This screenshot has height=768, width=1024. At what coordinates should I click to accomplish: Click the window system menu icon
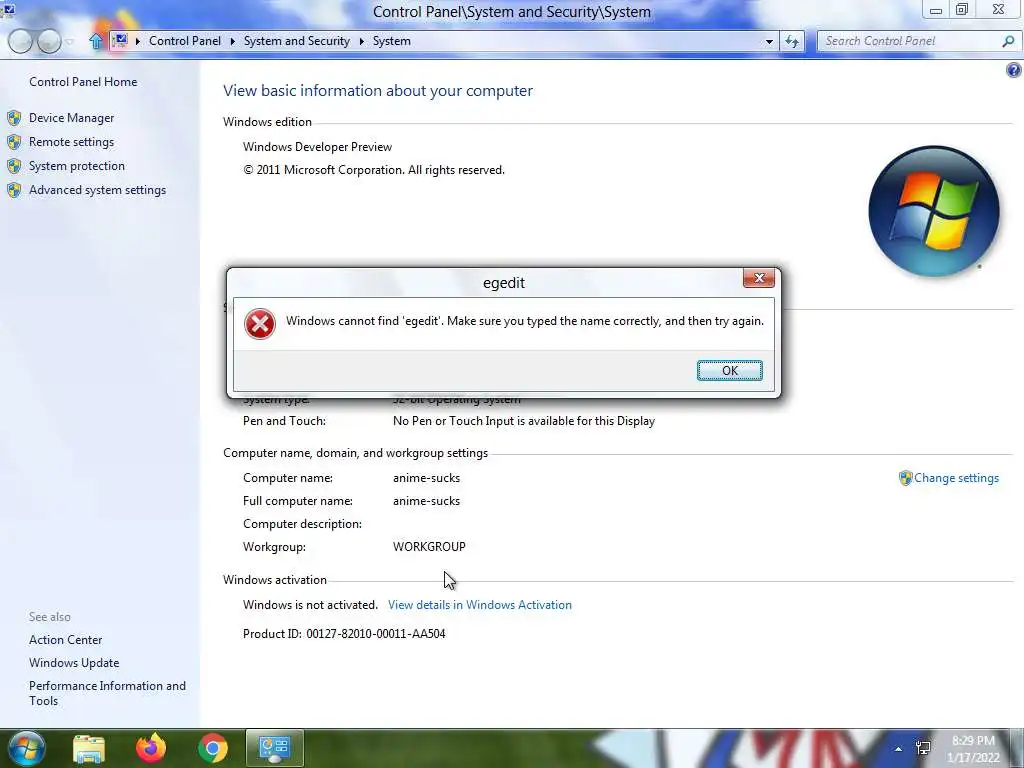click(x=8, y=8)
